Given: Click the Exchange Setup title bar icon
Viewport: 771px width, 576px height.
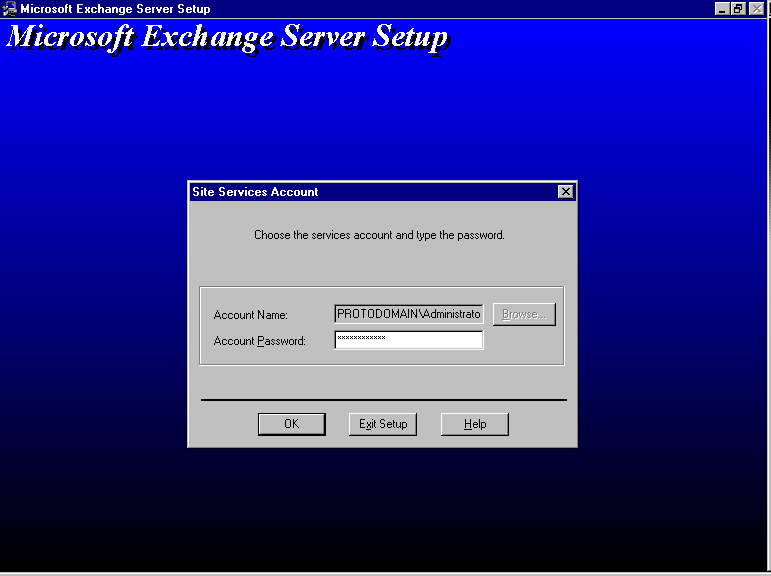Looking at the screenshot, I should tap(9, 9).
